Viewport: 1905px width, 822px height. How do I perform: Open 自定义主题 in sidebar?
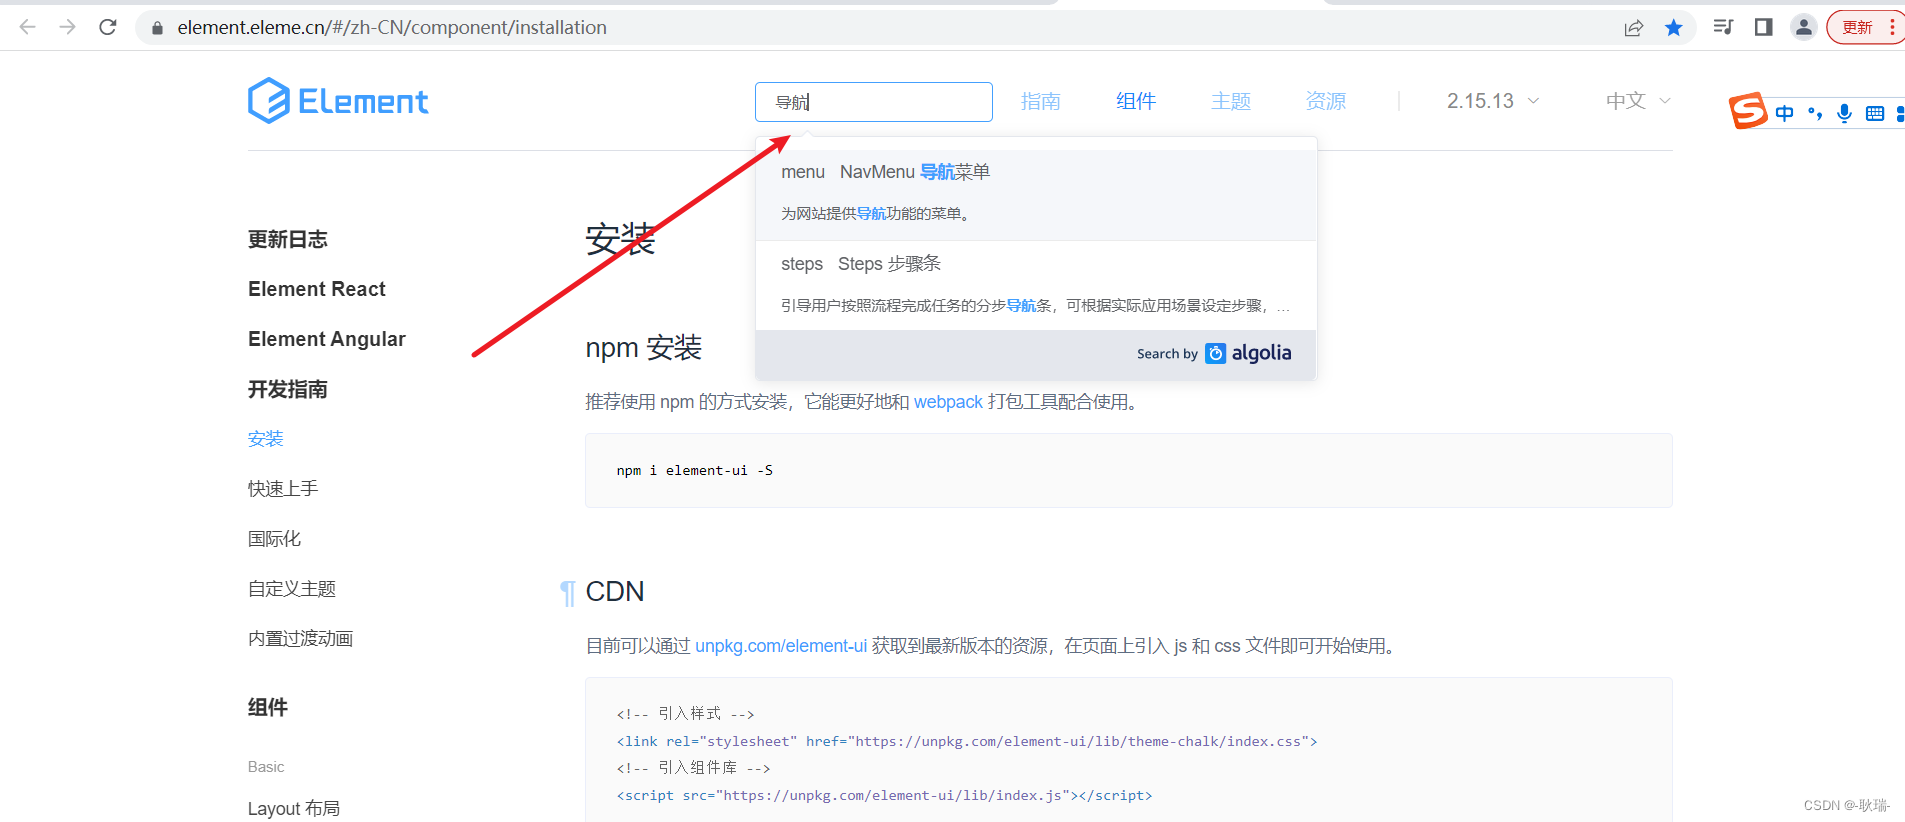(292, 589)
